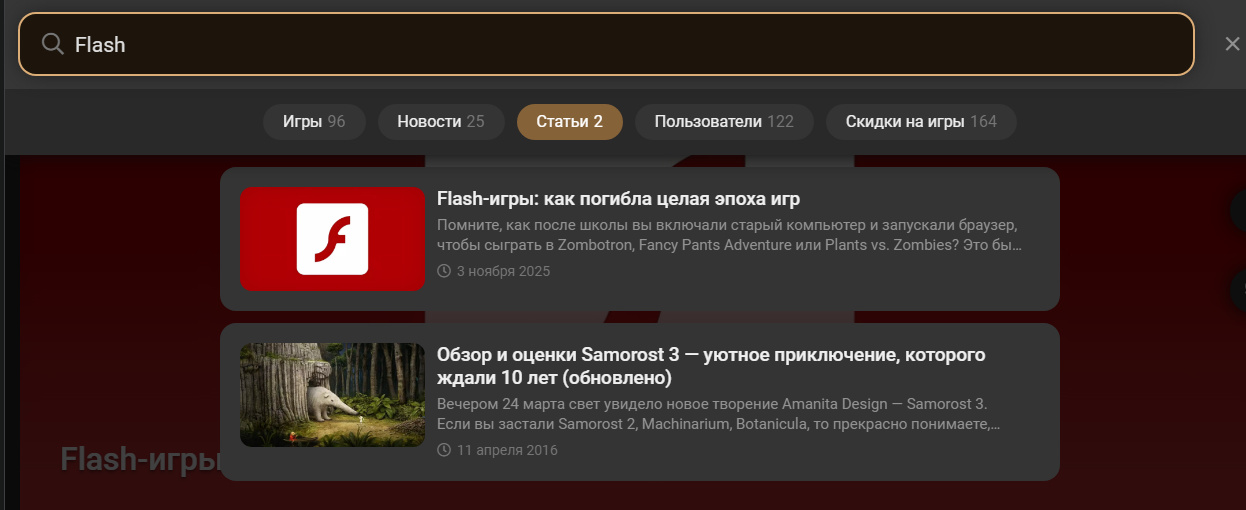Switch to the Игры results tab

(x=313, y=122)
